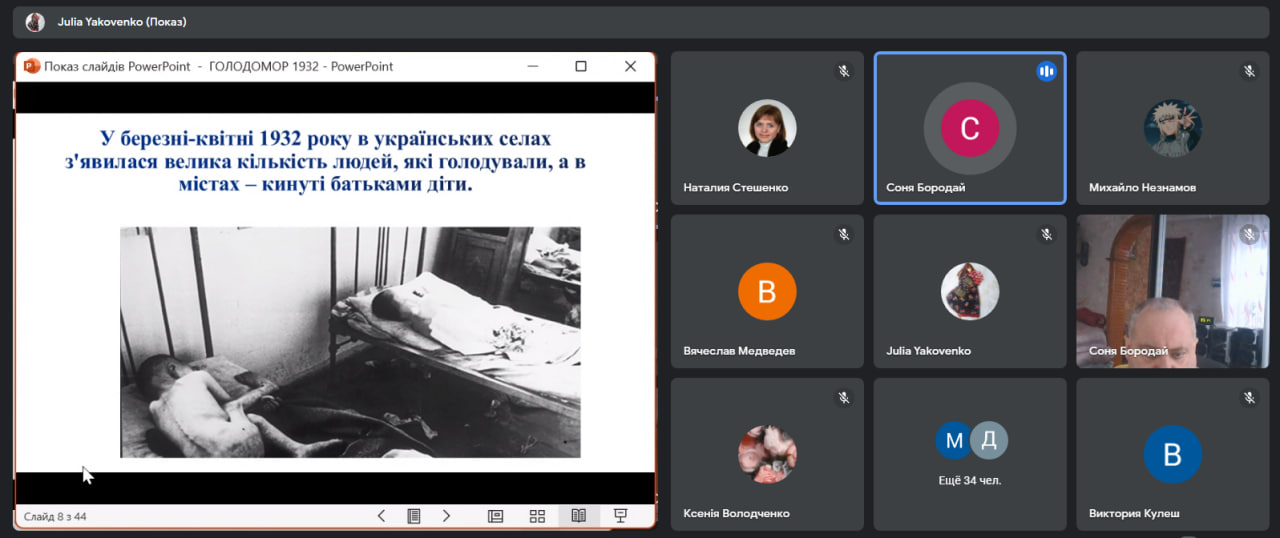1280x538 pixels.
Task: Click the PowerPoint logo in window title bar
Action: click(31, 66)
